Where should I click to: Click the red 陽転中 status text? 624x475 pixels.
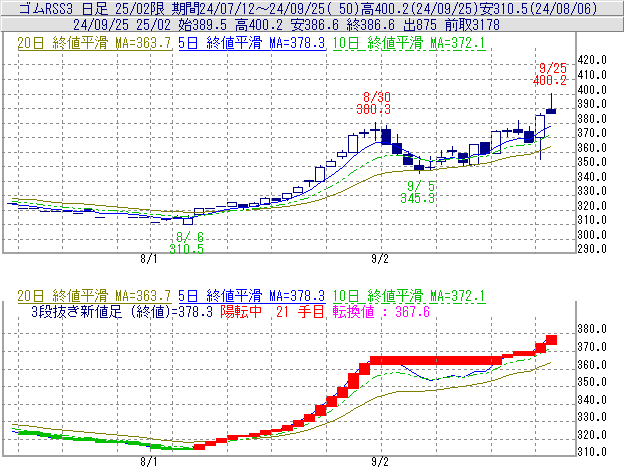pyautogui.click(x=241, y=311)
